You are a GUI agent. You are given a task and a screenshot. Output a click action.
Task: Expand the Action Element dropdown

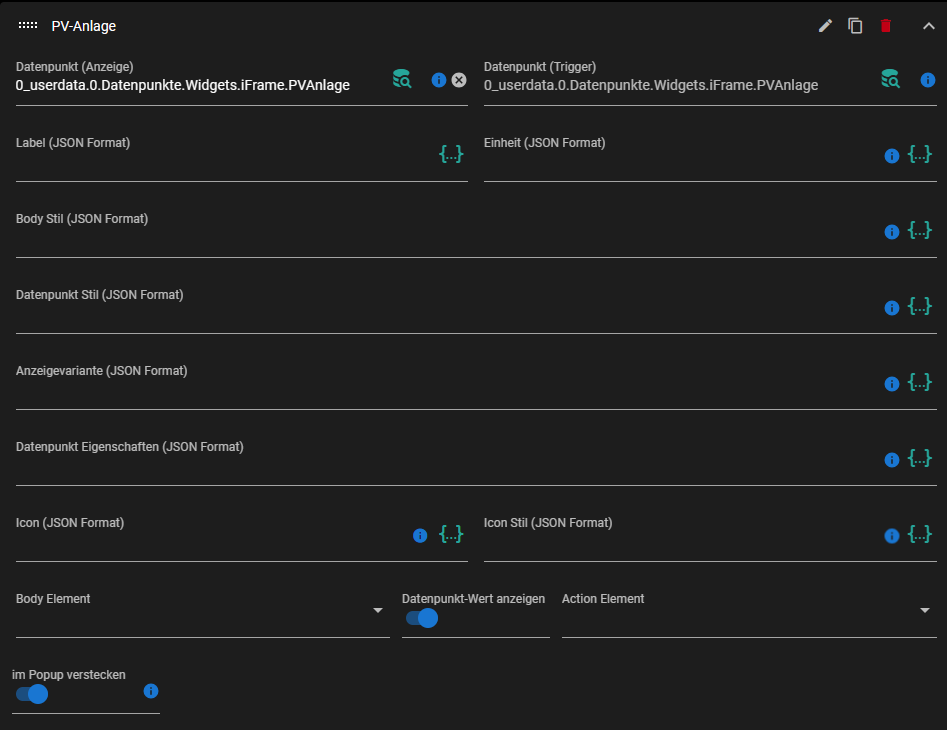925,610
